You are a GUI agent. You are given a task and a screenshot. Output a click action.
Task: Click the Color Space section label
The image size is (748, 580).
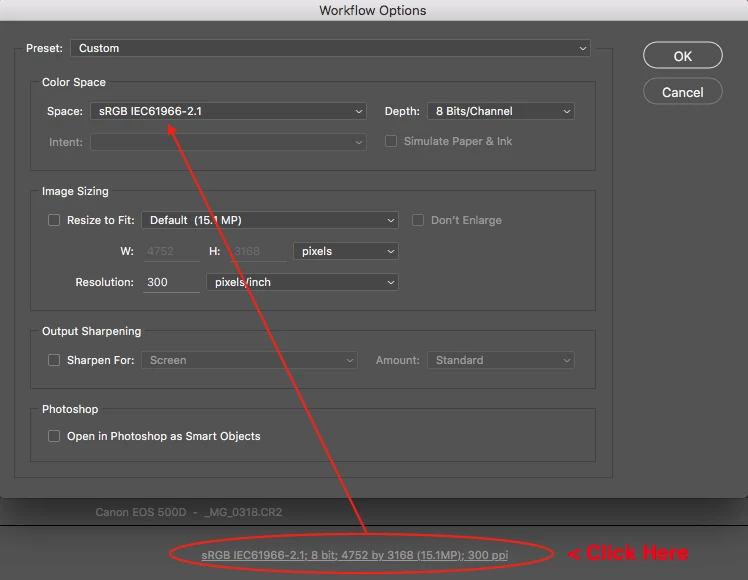(x=74, y=82)
